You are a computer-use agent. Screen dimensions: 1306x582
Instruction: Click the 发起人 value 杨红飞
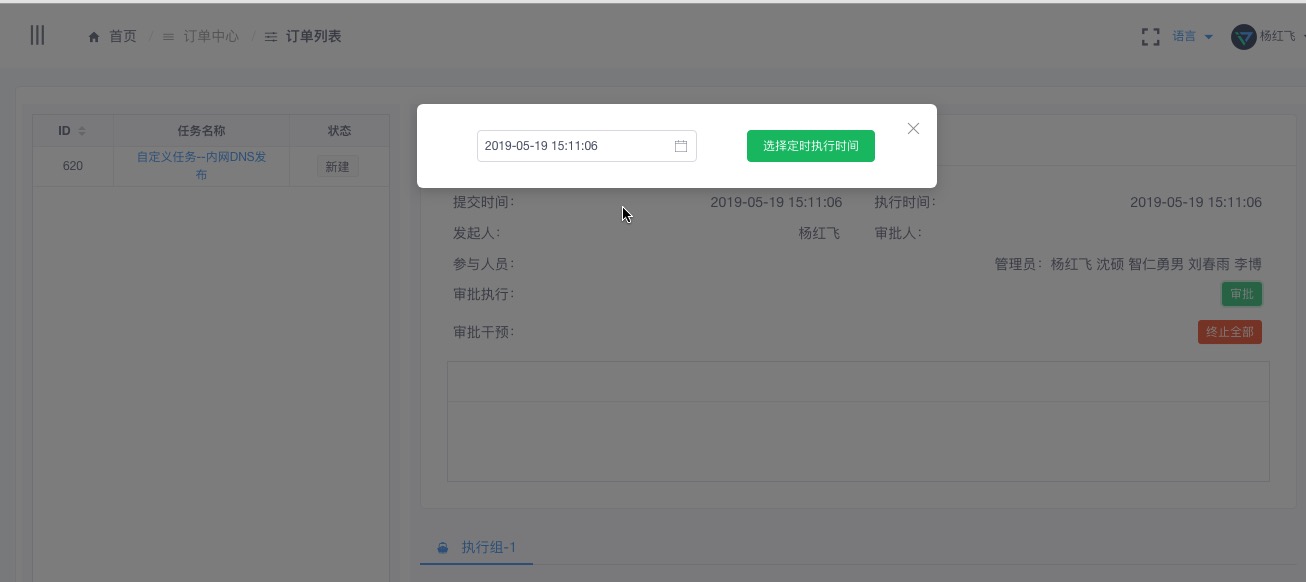click(819, 233)
